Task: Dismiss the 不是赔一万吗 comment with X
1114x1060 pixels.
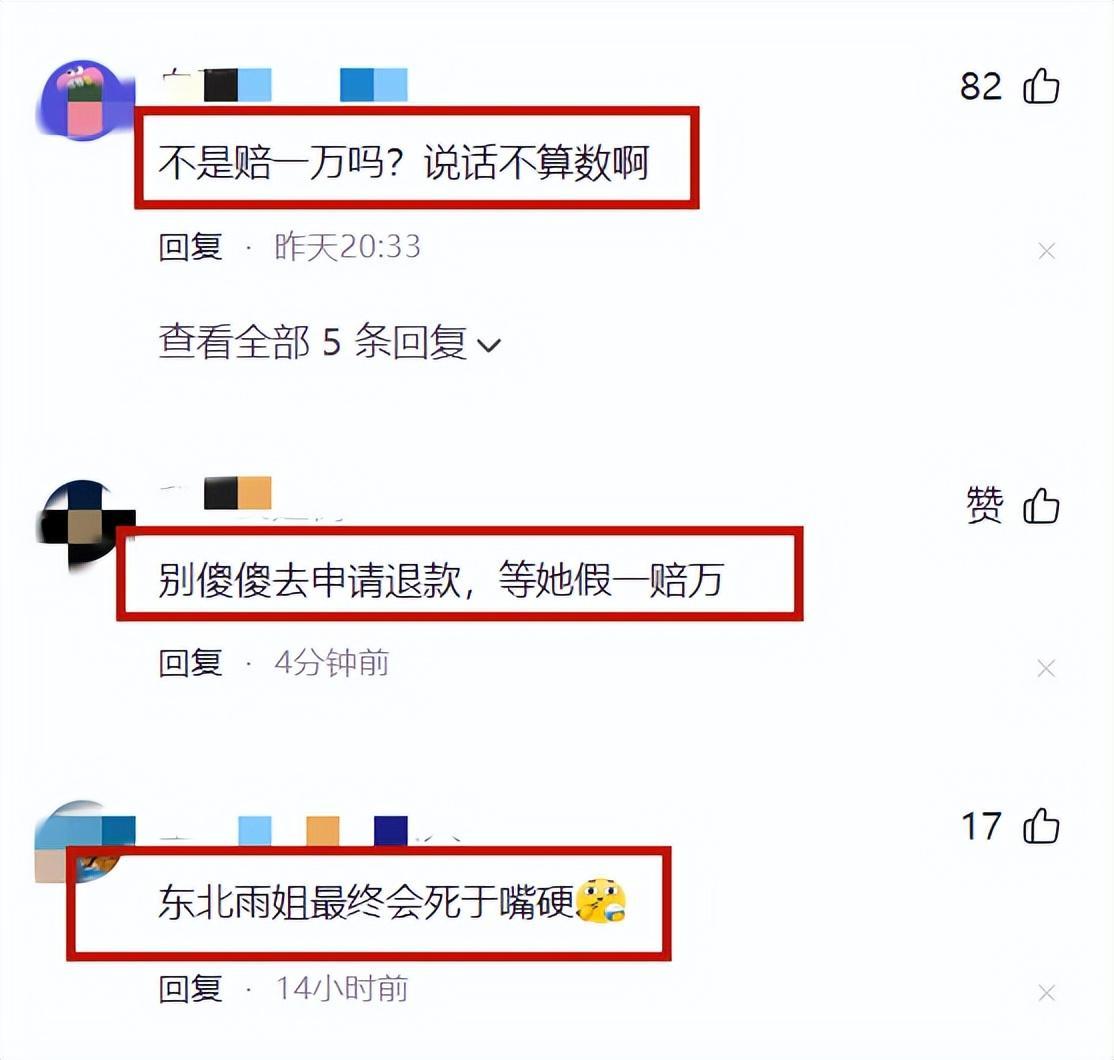Action: click(x=1046, y=251)
